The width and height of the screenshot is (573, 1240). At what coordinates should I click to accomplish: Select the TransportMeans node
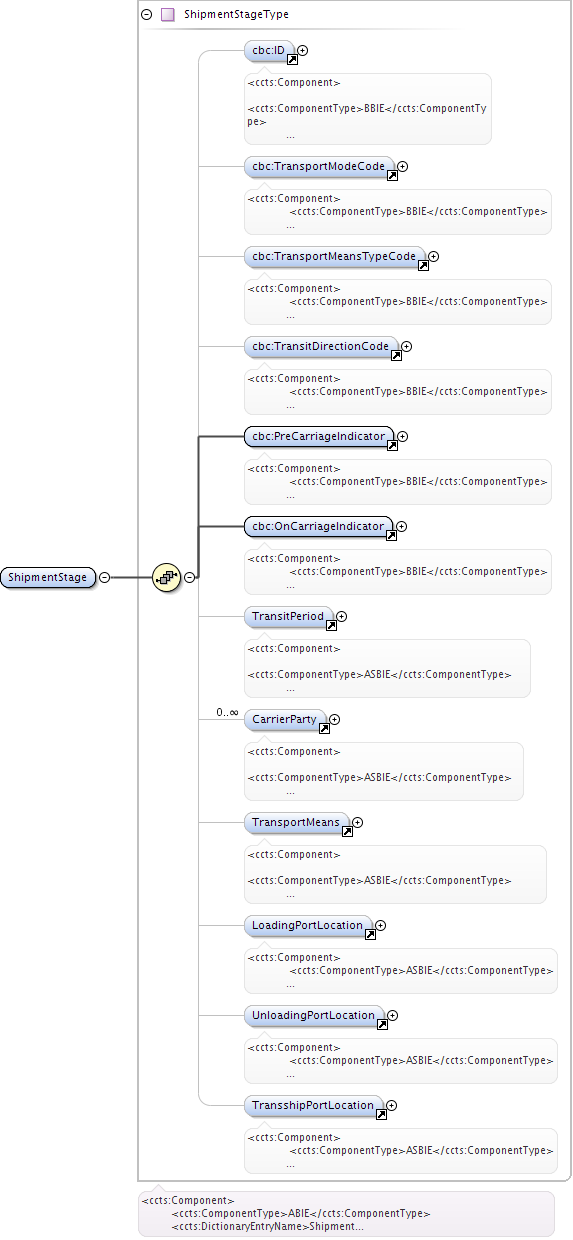[x=296, y=823]
